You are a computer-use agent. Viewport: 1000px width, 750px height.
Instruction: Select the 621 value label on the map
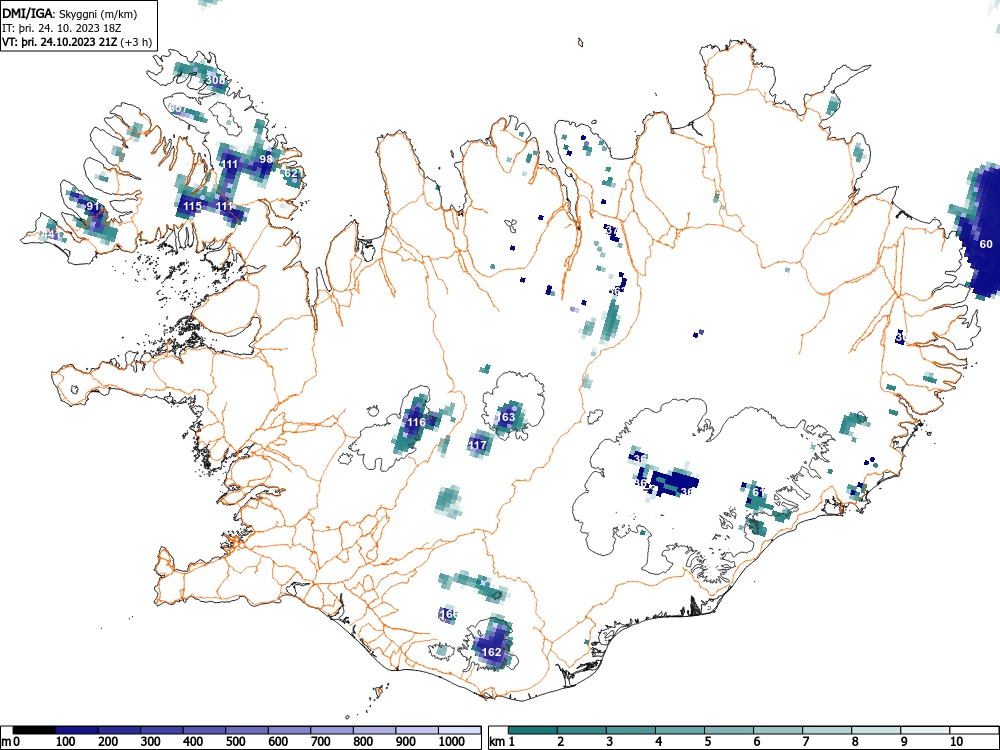pyautogui.click(x=292, y=173)
